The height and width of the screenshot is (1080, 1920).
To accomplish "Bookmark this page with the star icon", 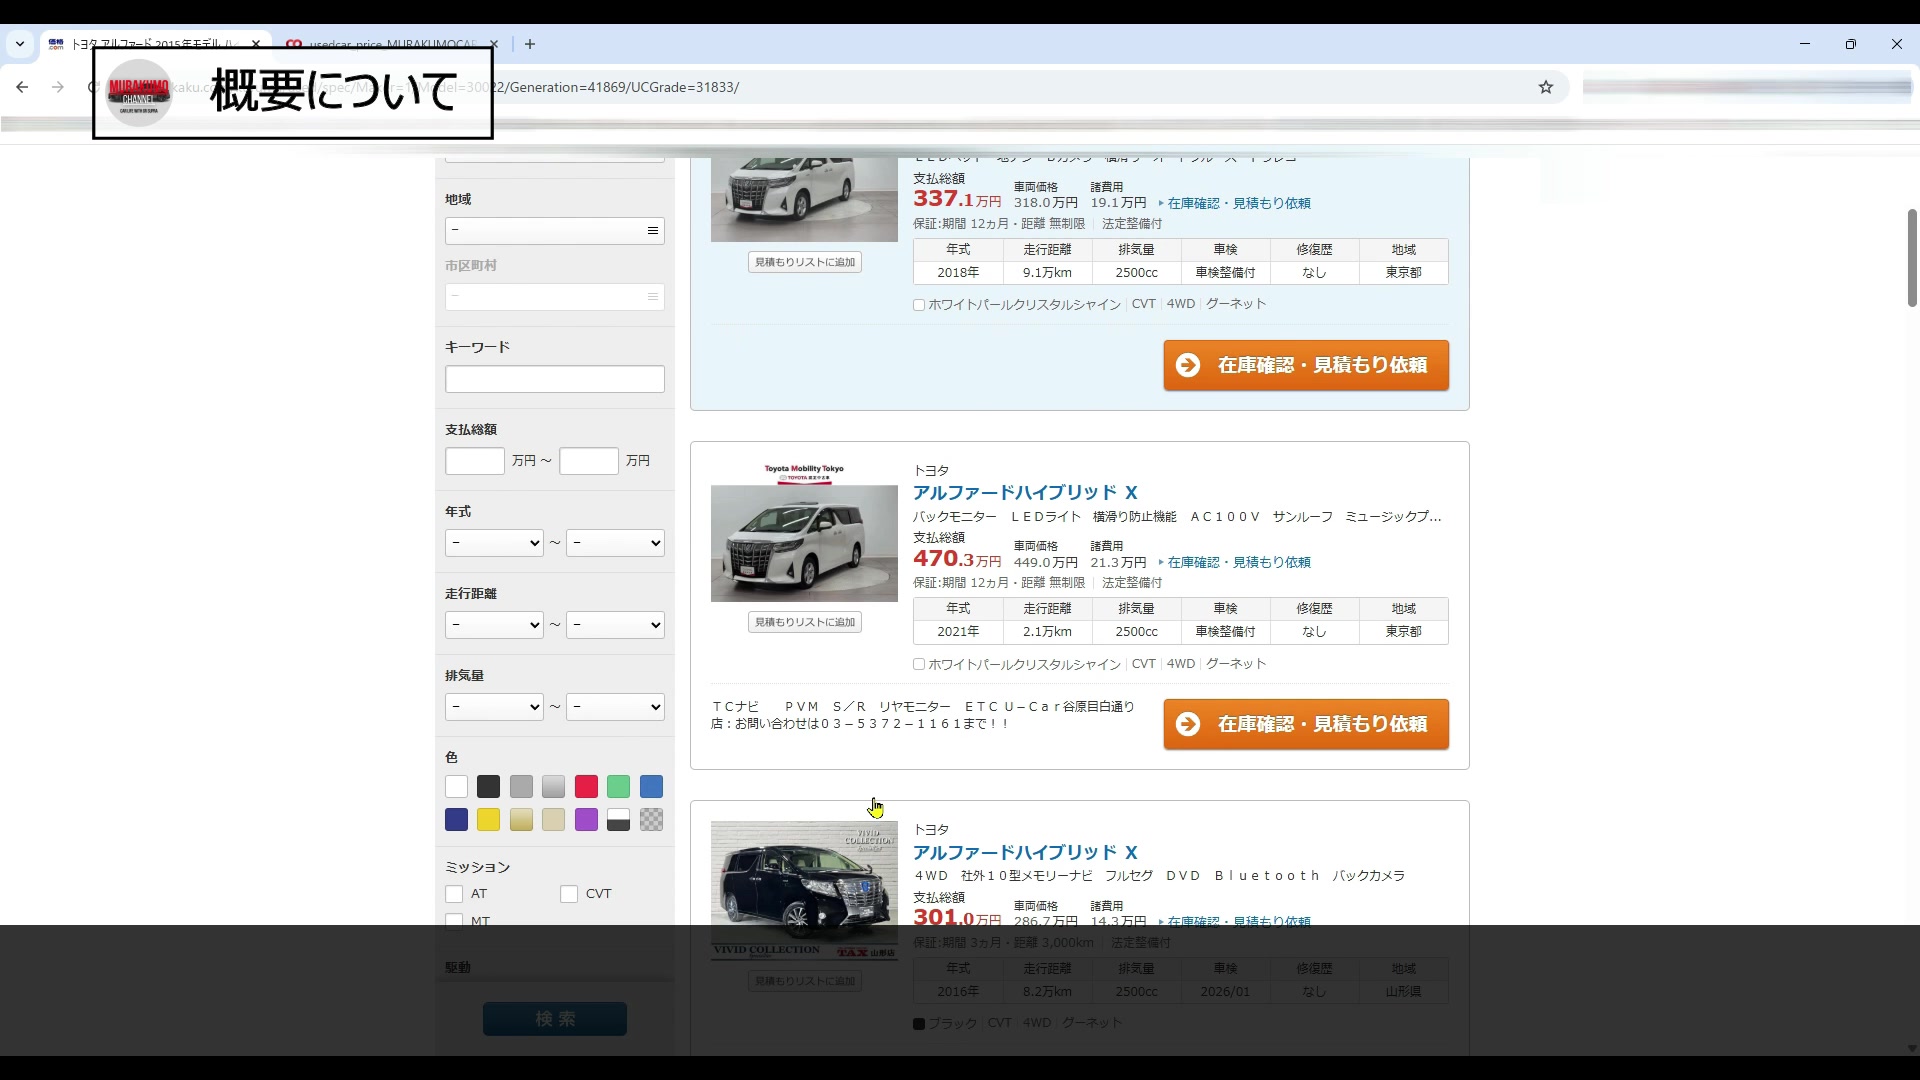I will (1546, 87).
